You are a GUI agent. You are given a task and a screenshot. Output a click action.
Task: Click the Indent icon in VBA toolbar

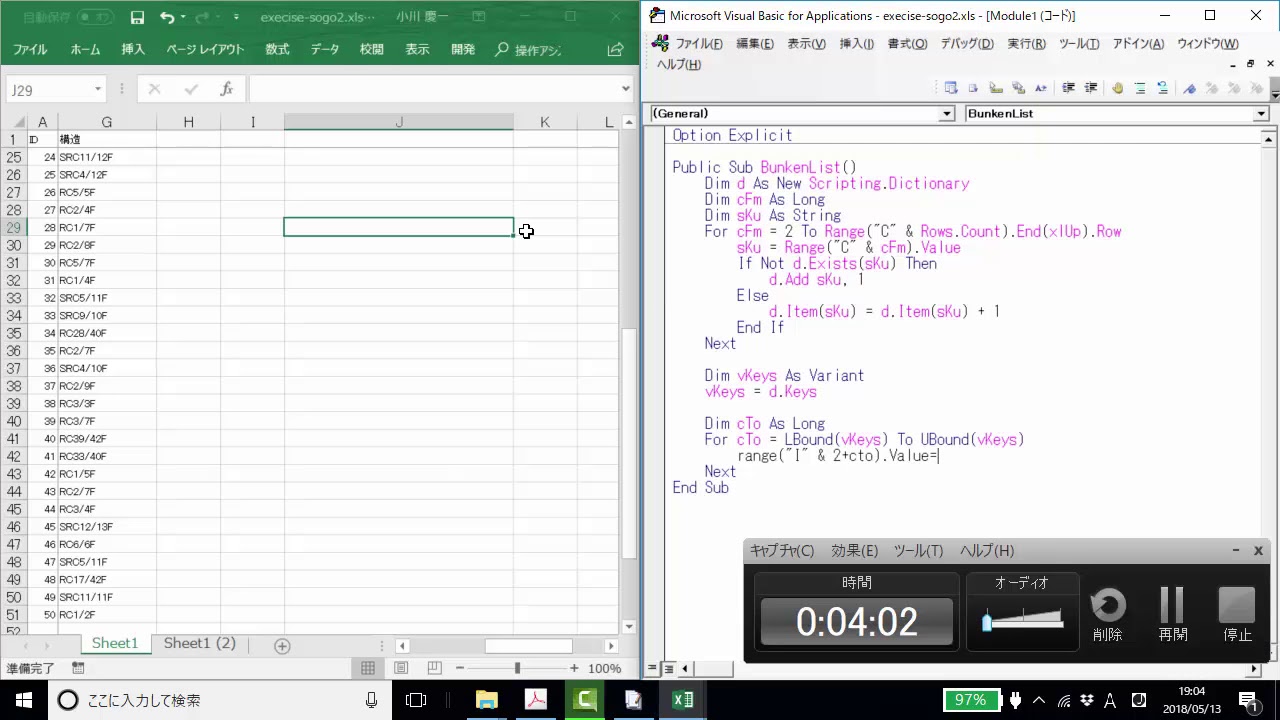(x=1068, y=88)
